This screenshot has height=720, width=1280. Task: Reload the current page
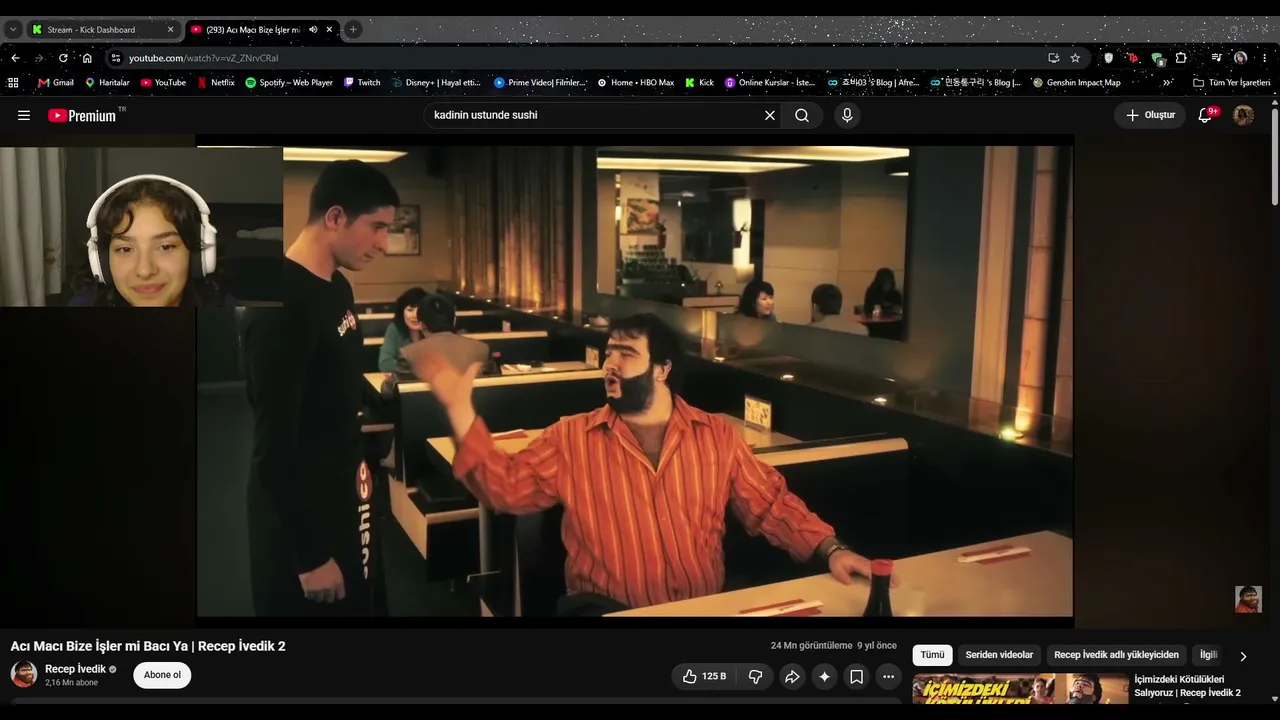pos(63,58)
